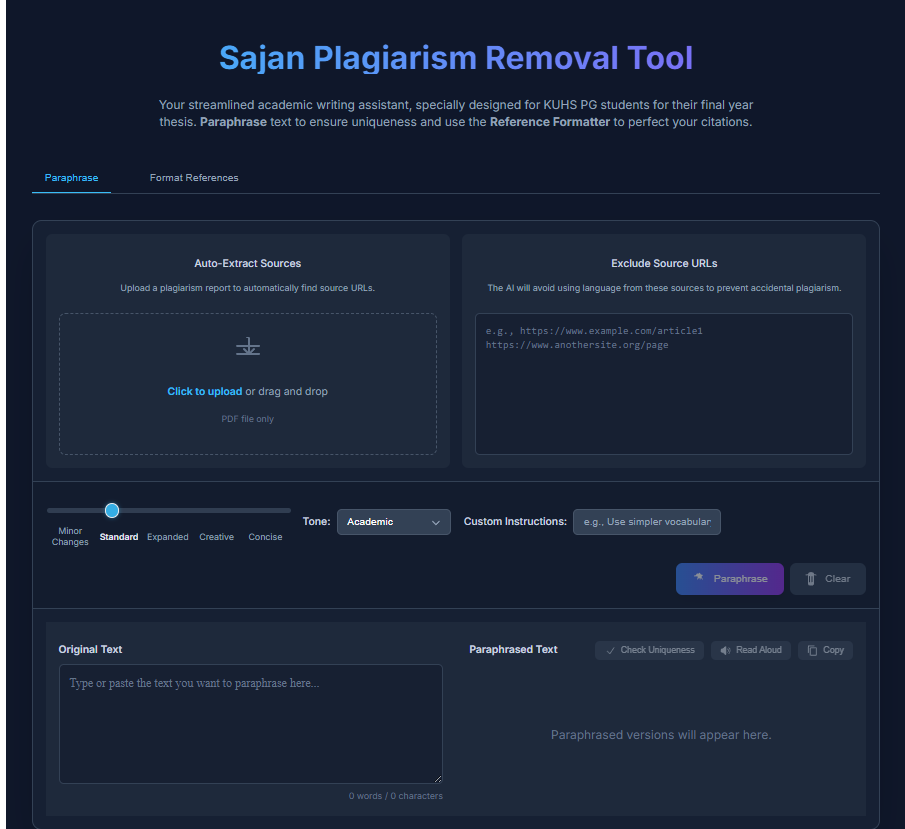Activate the Read Aloud button
Screen dimensions: 905x829
pyautogui.click(x=750, y=650)
